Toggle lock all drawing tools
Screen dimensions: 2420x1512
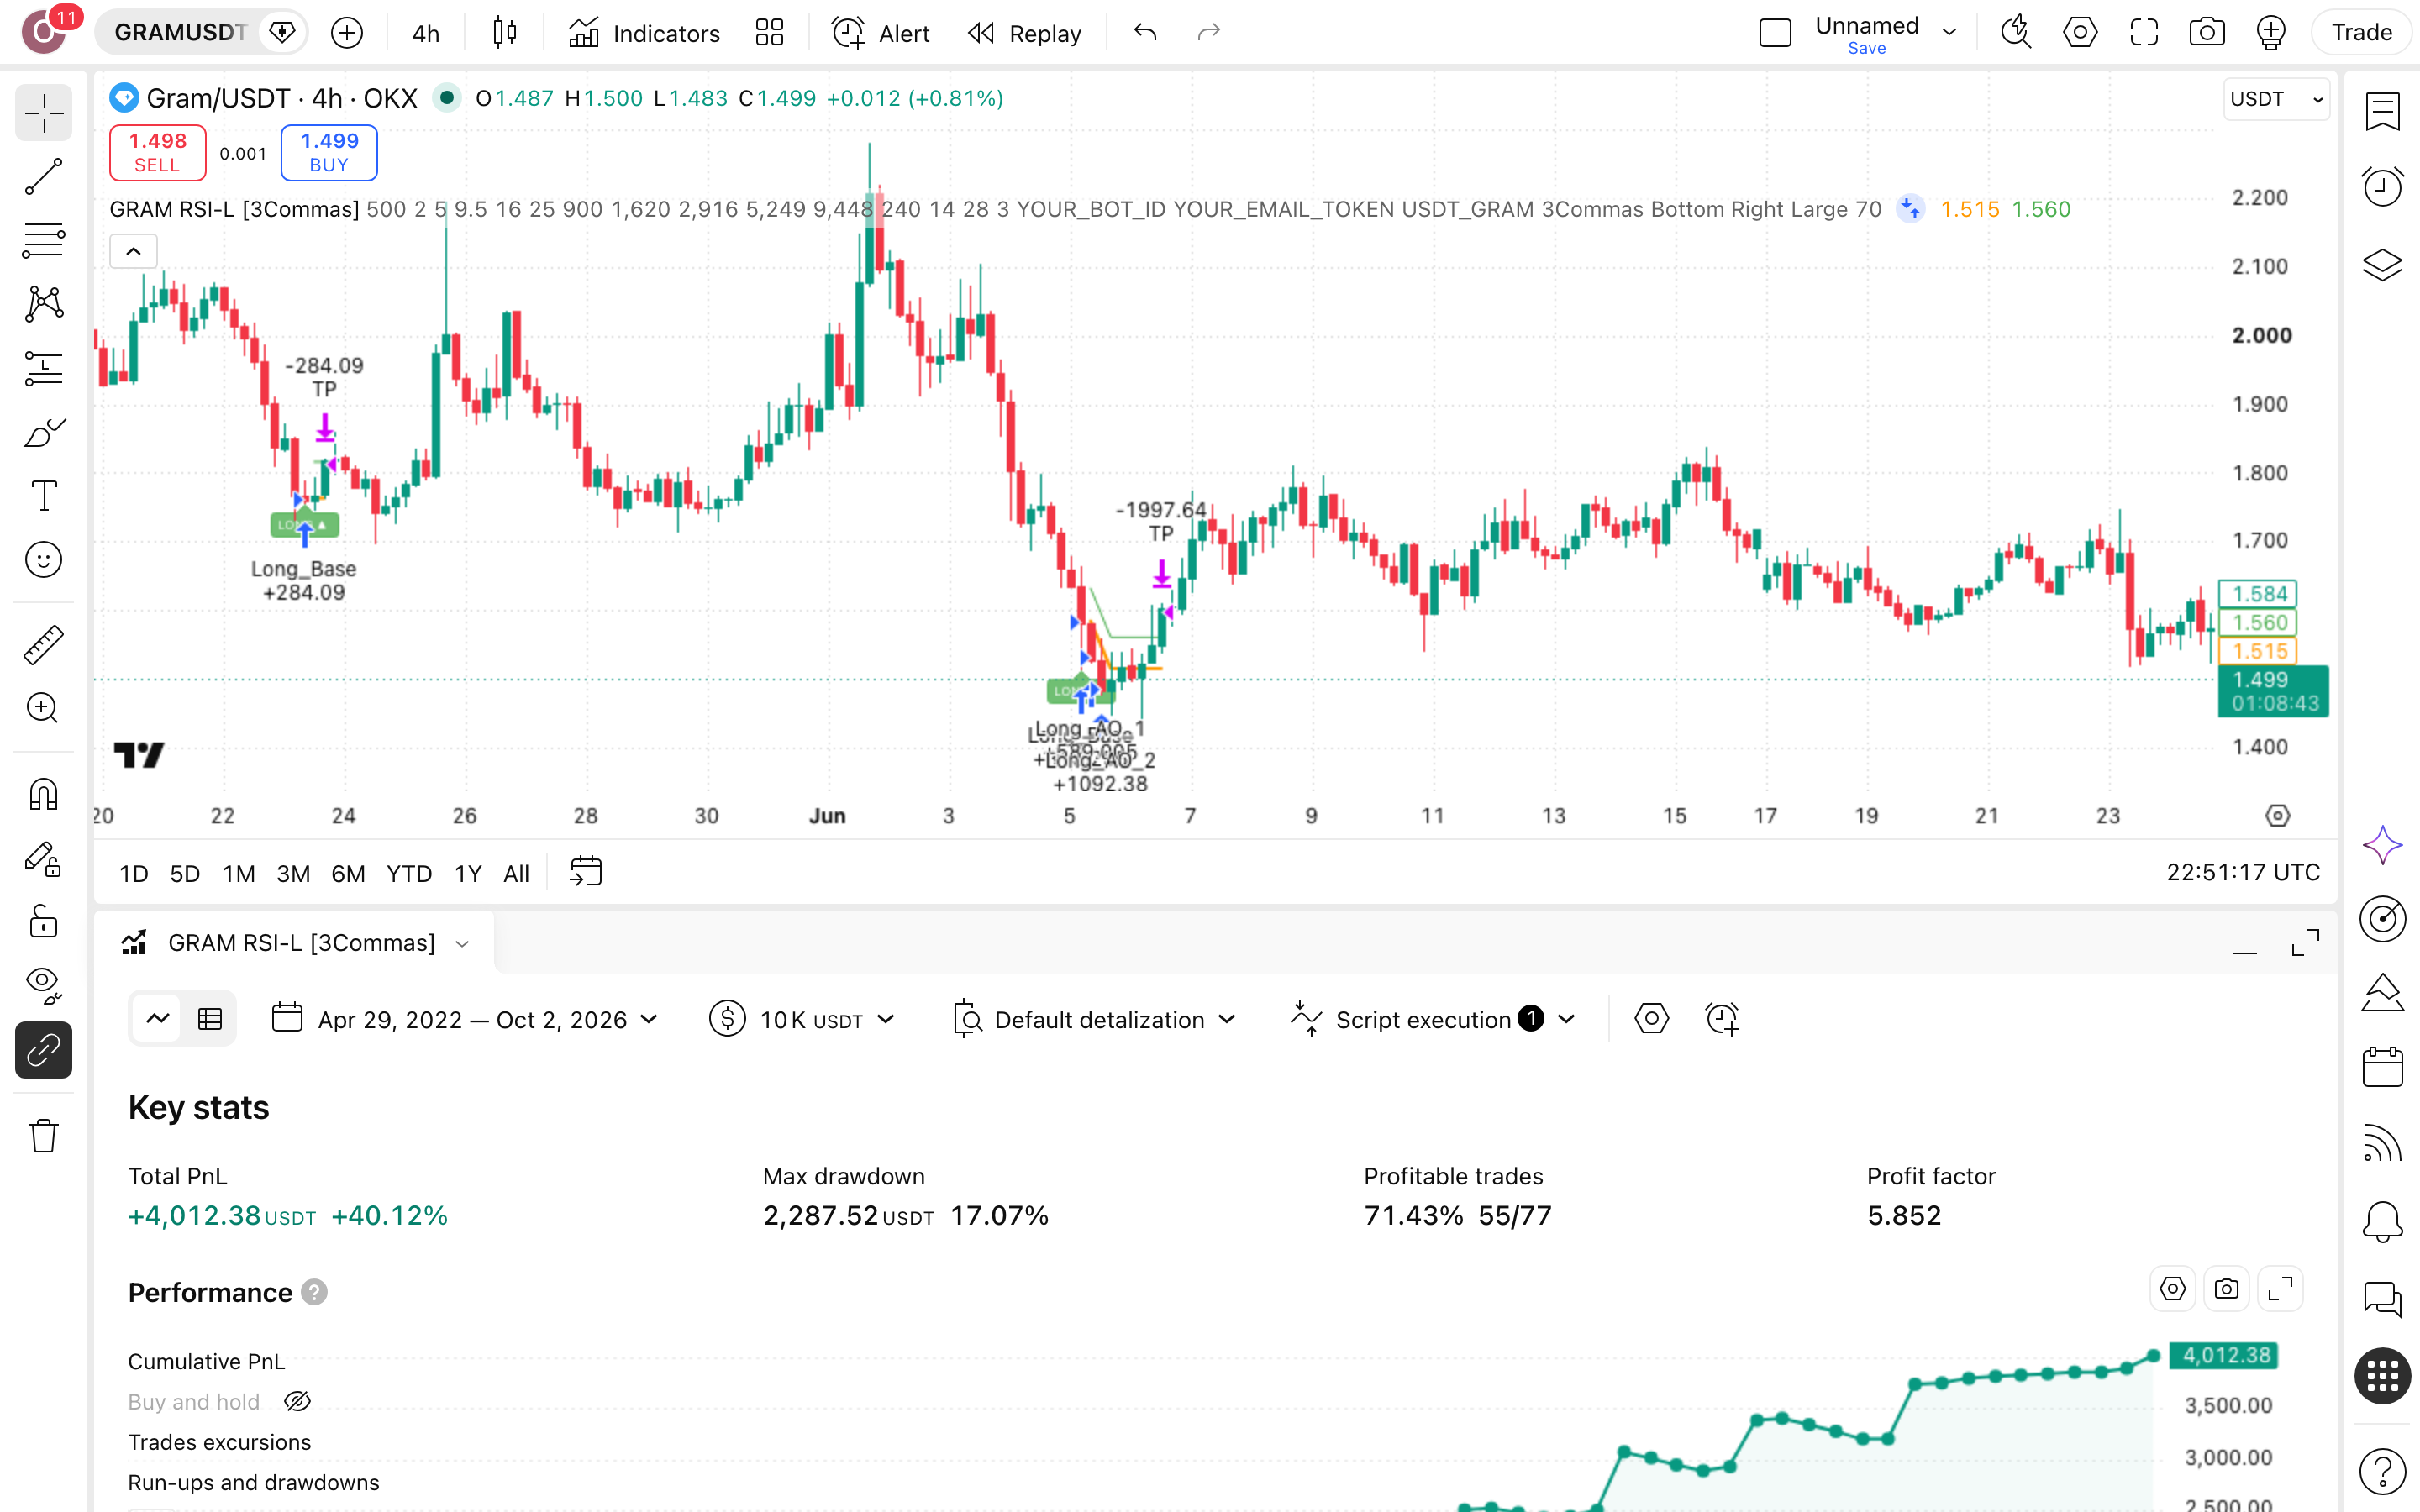[43, 921]
